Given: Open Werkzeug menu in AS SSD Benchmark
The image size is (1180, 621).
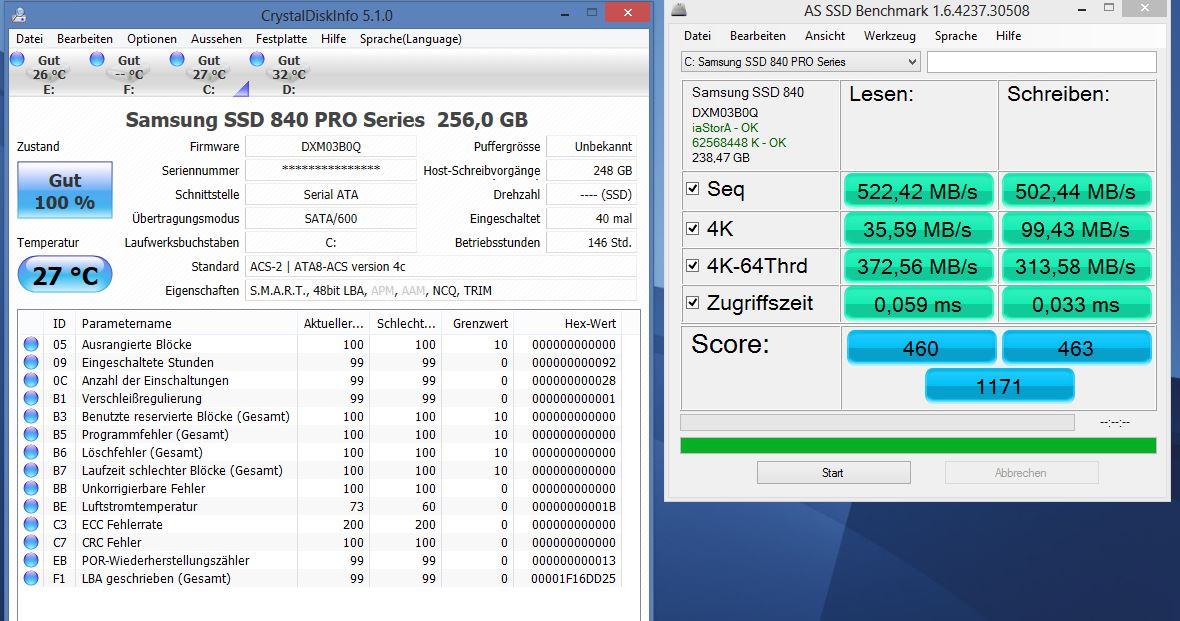Looking at the screenshot, I should [x=890, y=35].
